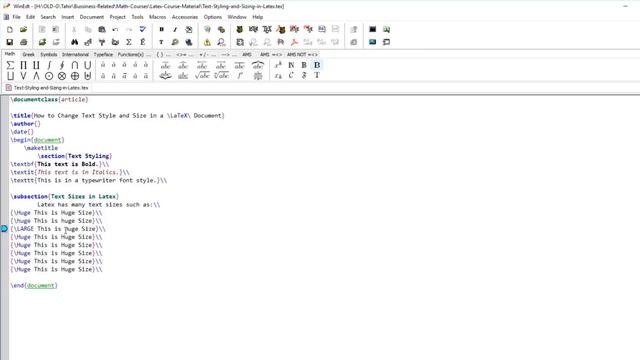Viewport: 640px width, 360px height.
Task: Click the Undo arrow icon
Action: click(115, 29)
